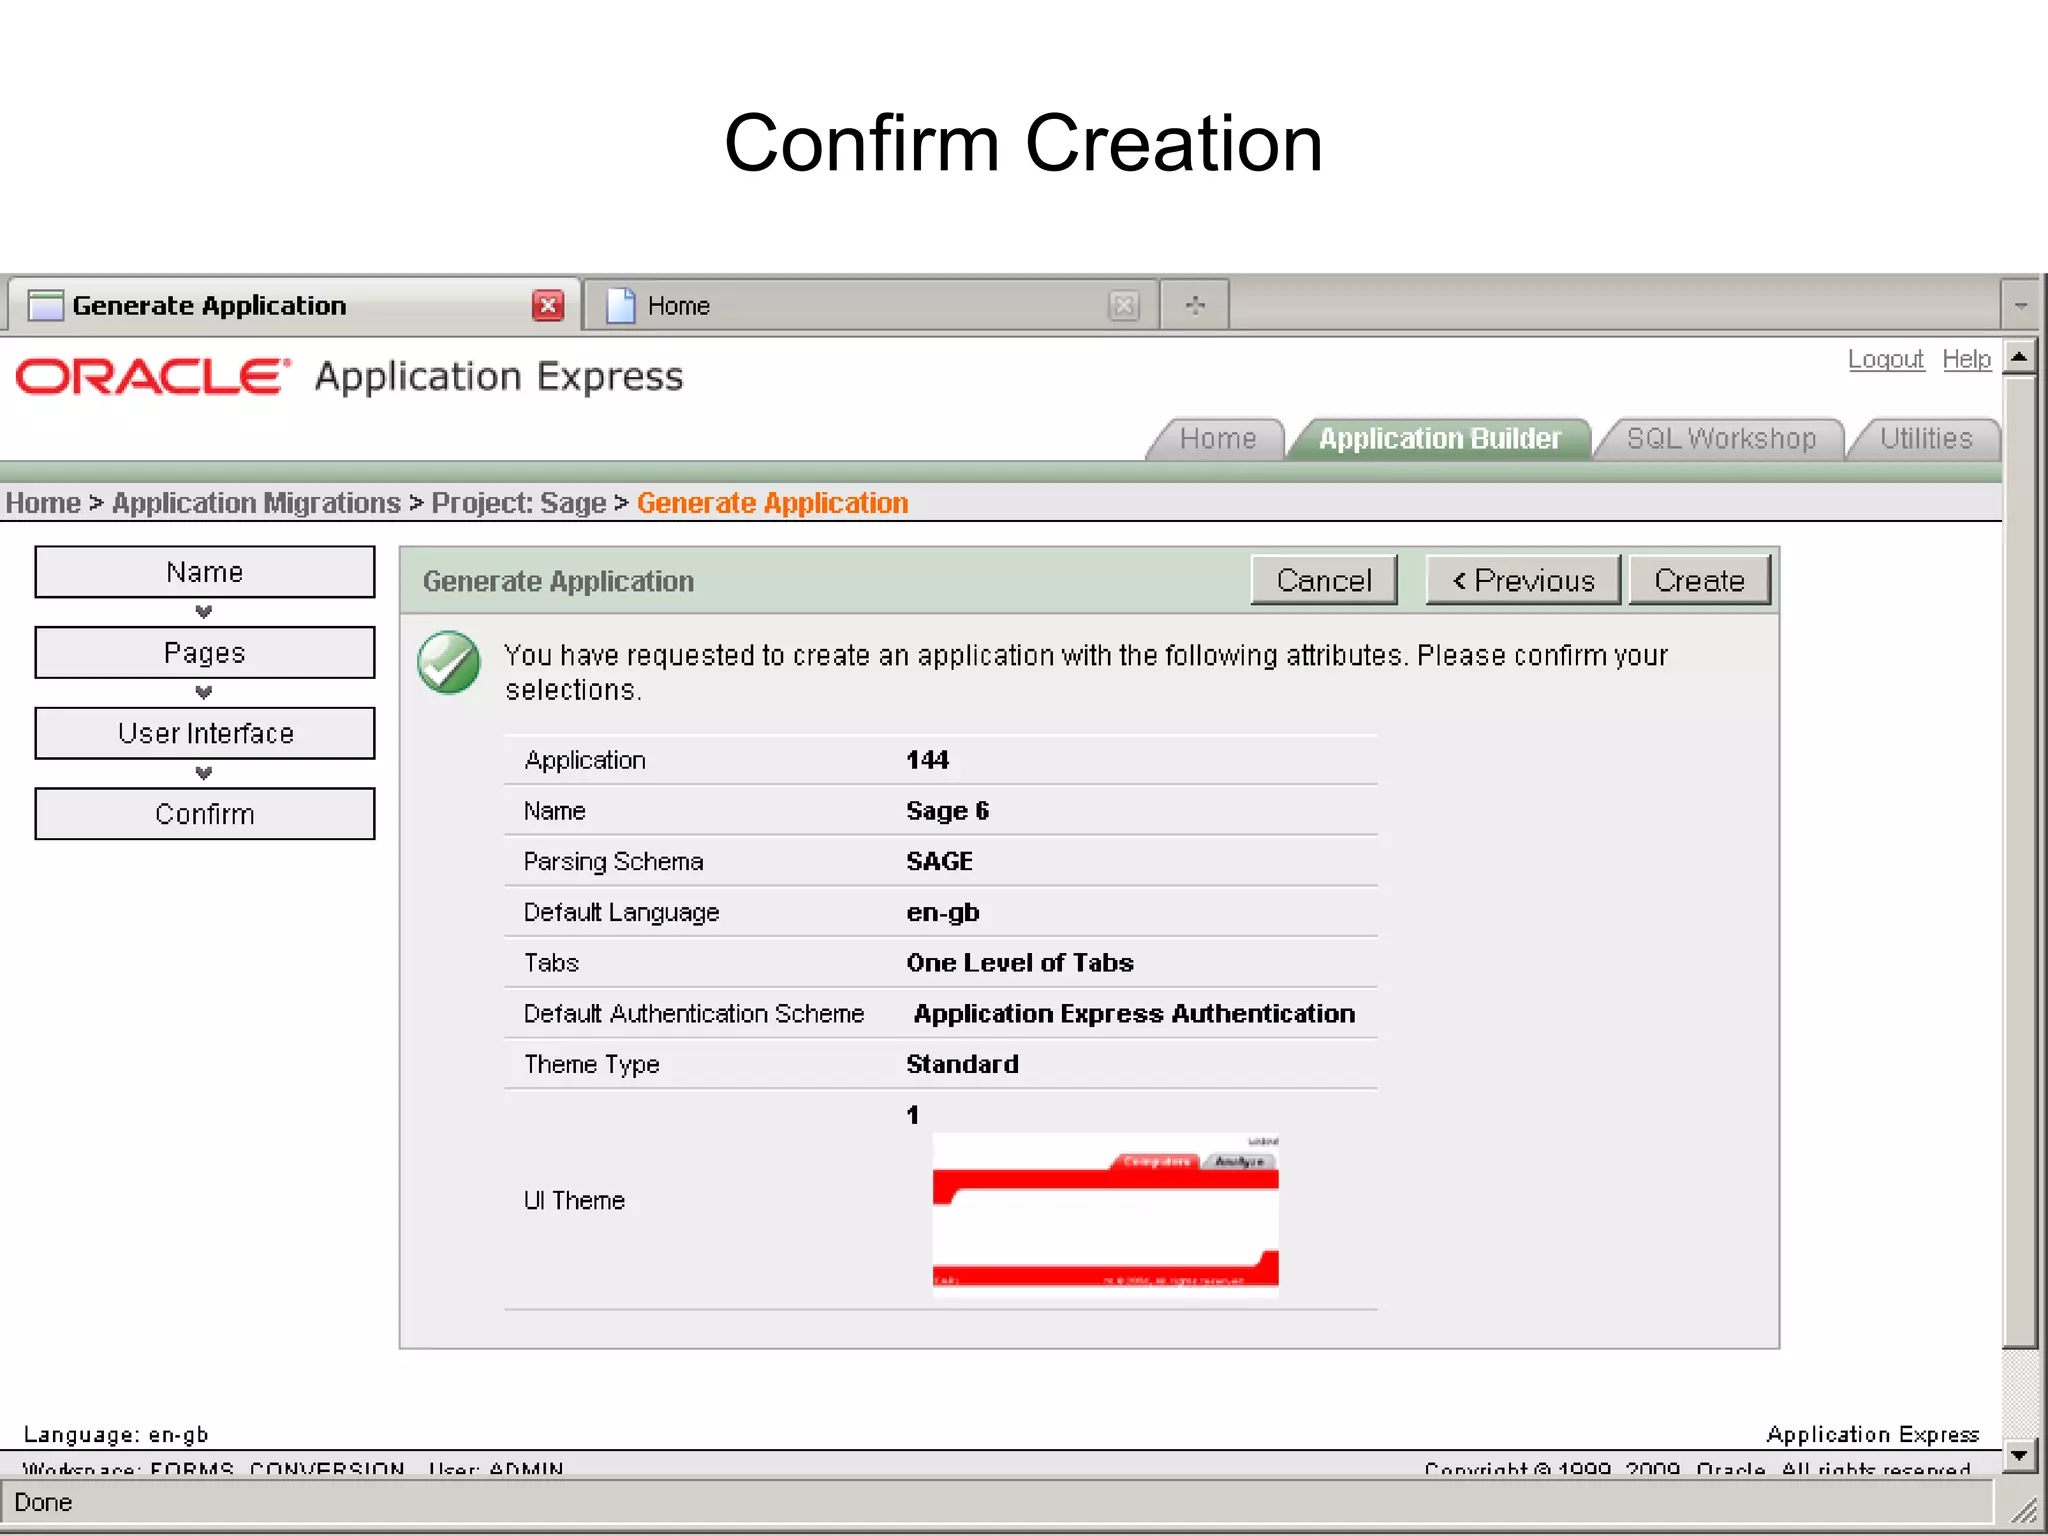The height and width of the screenshot is (1536, 2048).
Task: Click Application Express Authentication value
Action: [x=1134, y=1014]
